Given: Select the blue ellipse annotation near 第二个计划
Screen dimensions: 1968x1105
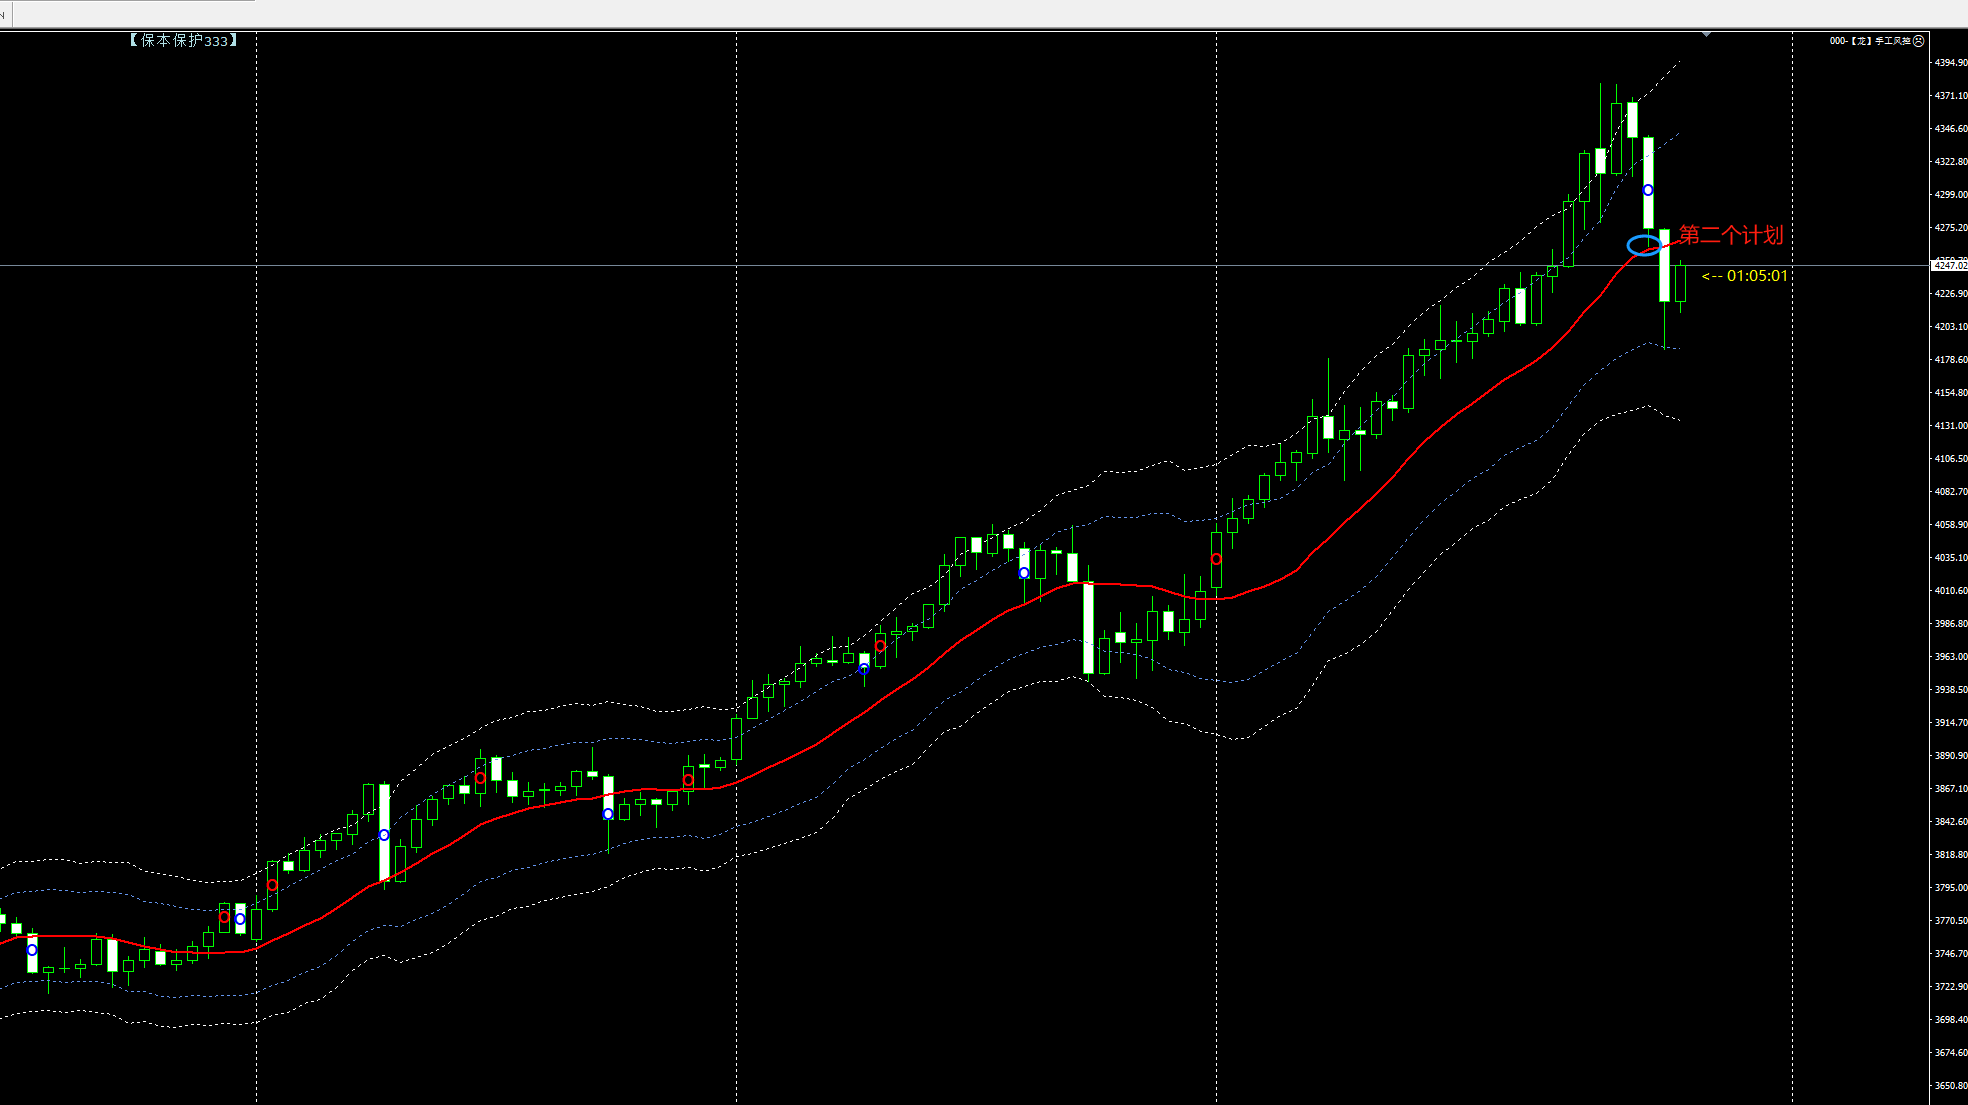Looking at the screenshot, I should pyautogui.click(x=1643, y=245).
